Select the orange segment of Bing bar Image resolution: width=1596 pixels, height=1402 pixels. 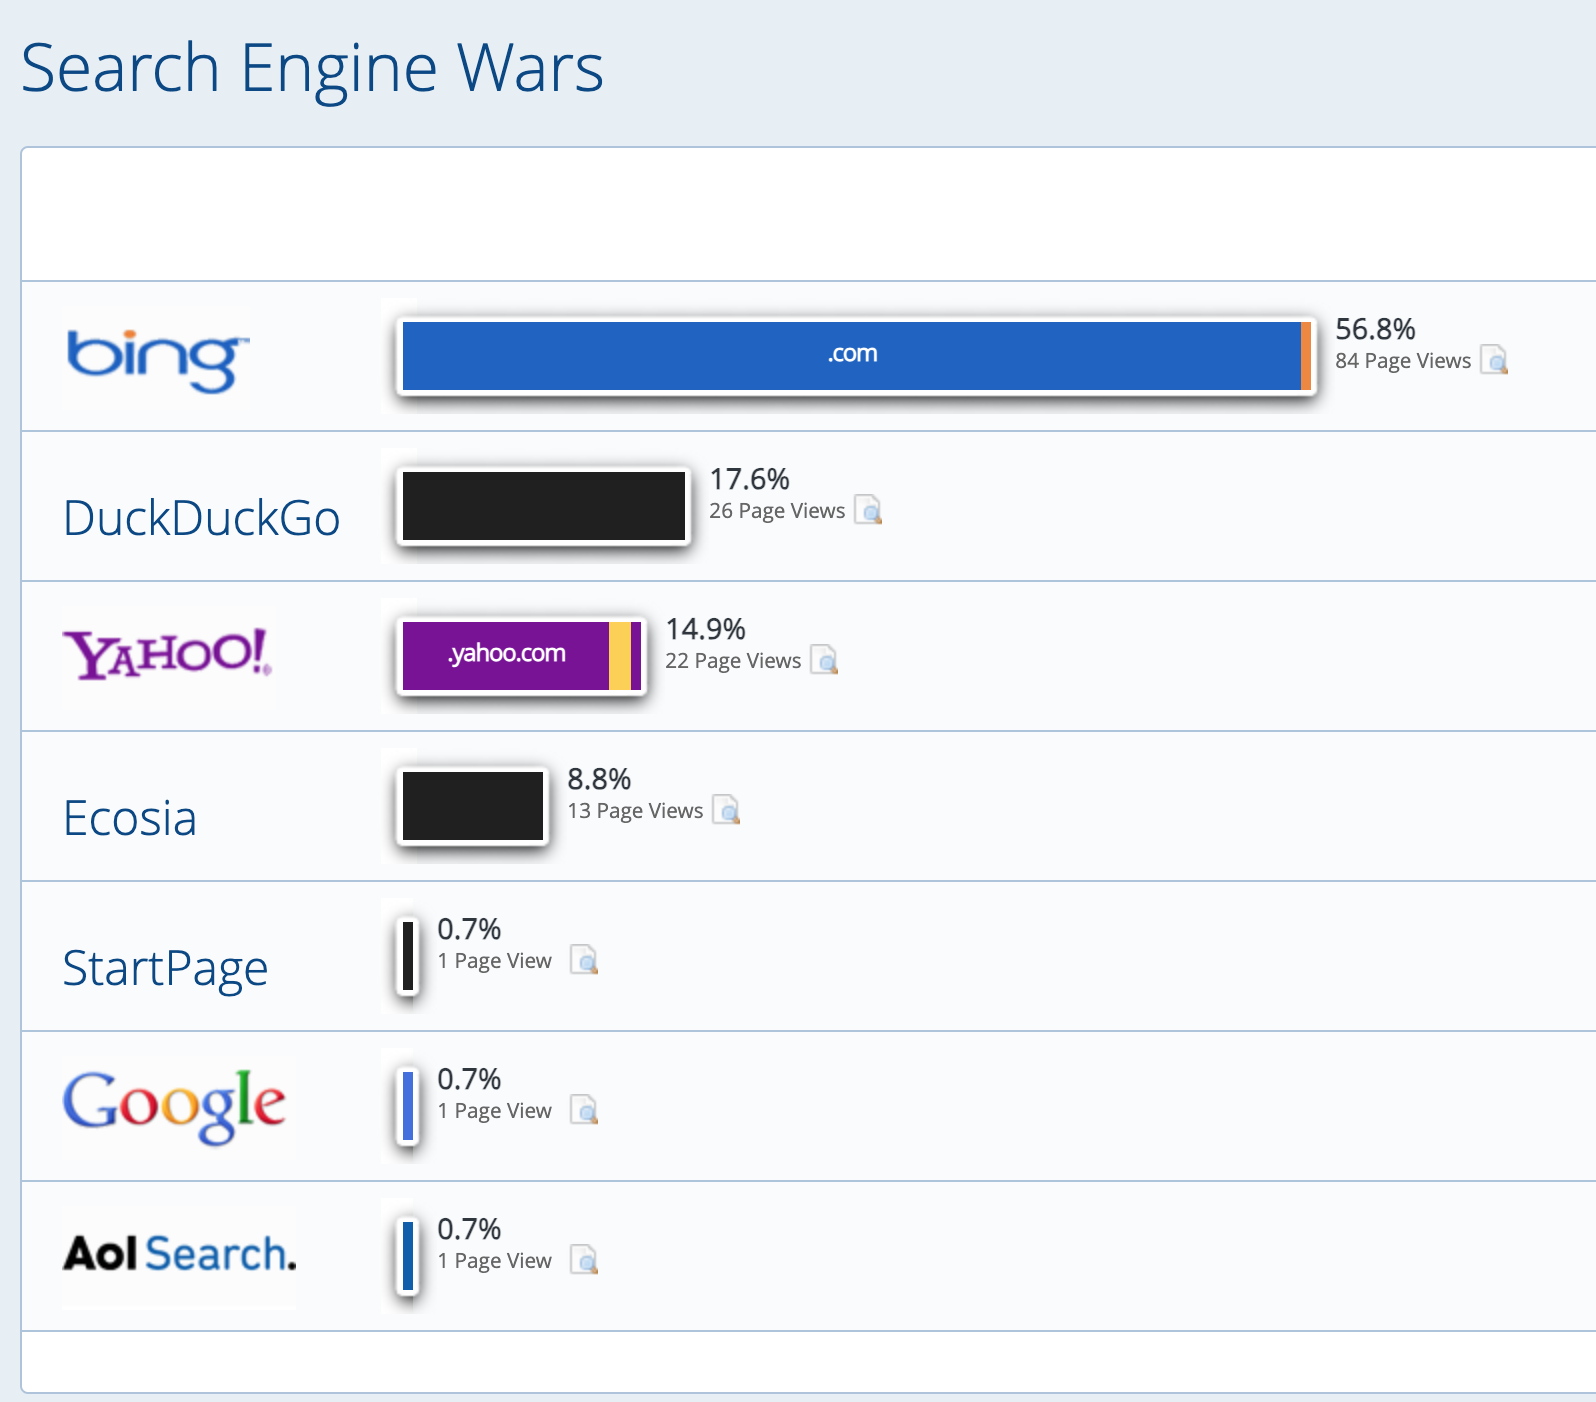tap(1306, 355)
